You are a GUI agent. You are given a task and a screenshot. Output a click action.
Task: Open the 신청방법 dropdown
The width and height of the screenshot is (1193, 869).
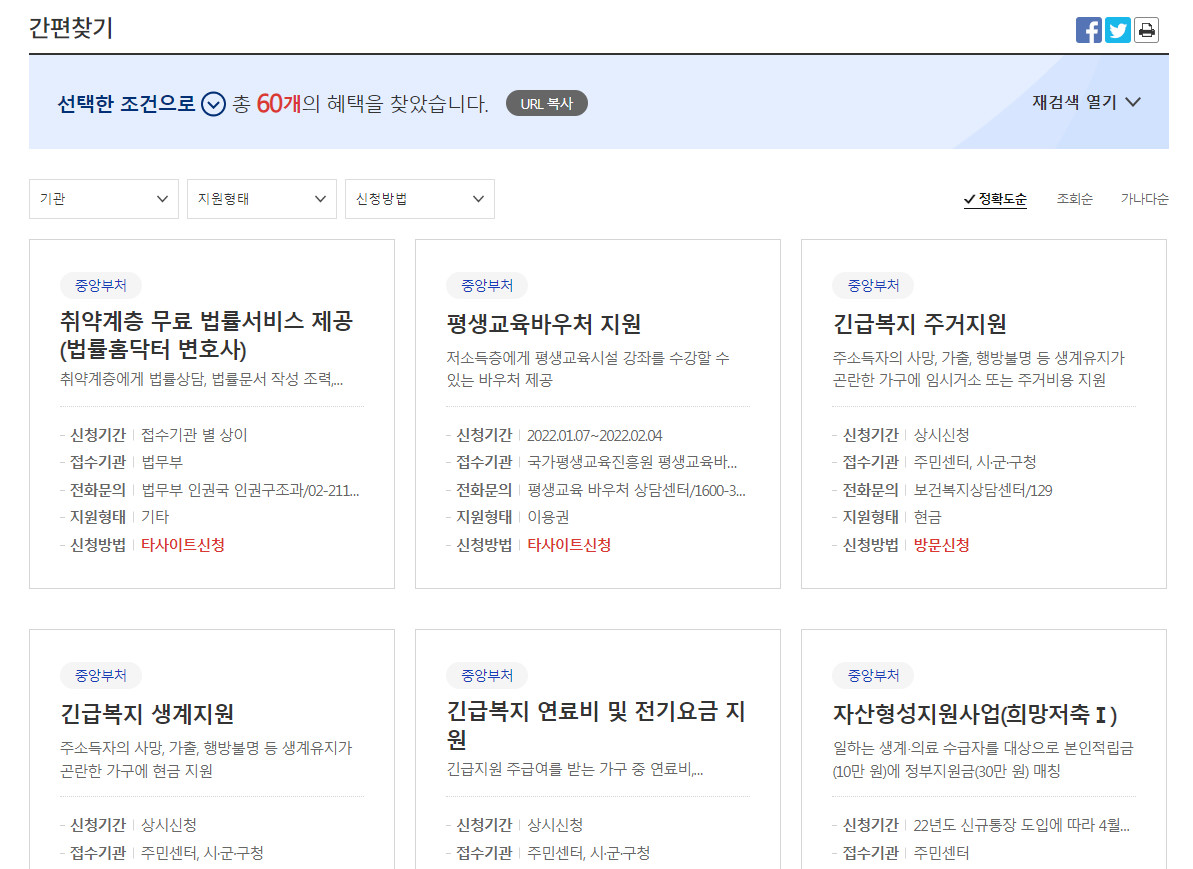pyautogui.click(x=420, y=199)
